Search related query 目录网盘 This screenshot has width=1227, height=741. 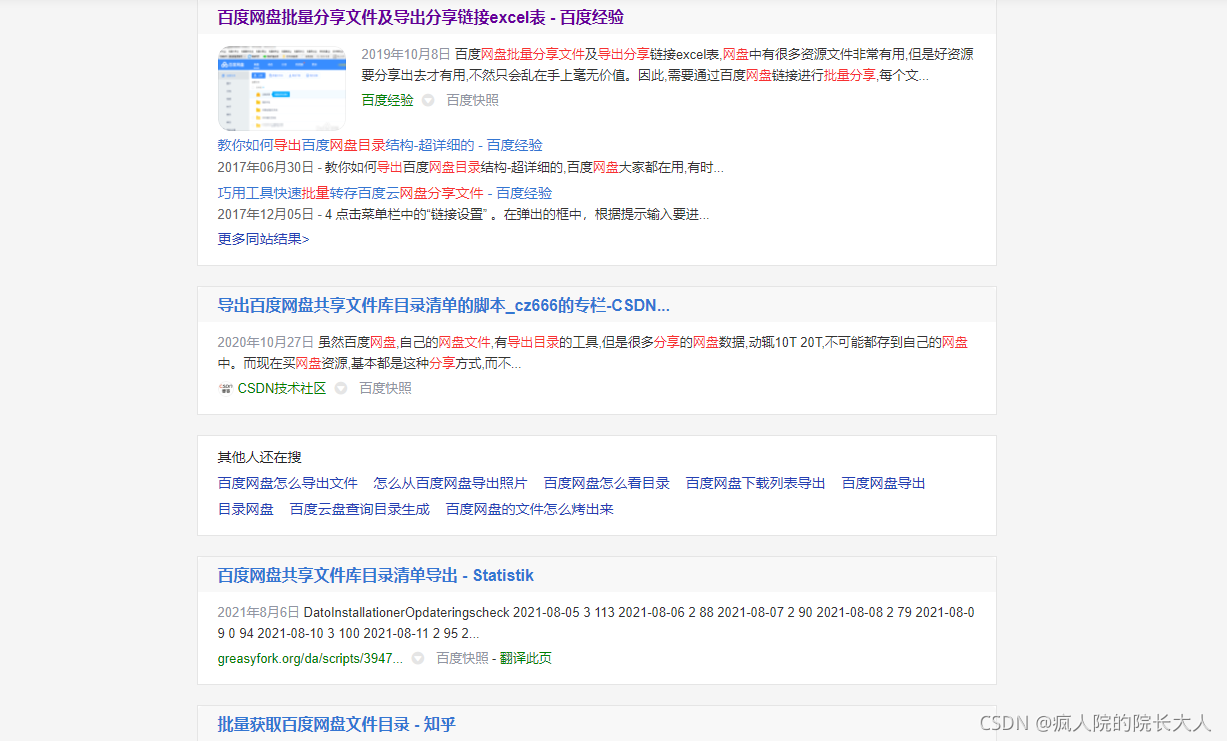(246, 509)
